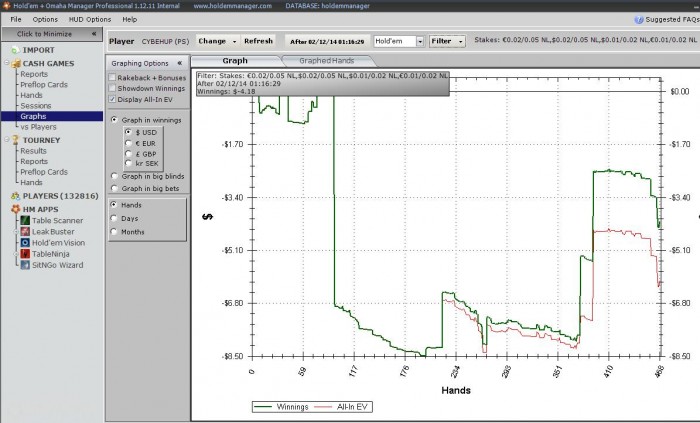Click the Hold'em Manager title bar icon
Image resolution: width=700 pixels, height=423 pixels.
coord(6,5)
